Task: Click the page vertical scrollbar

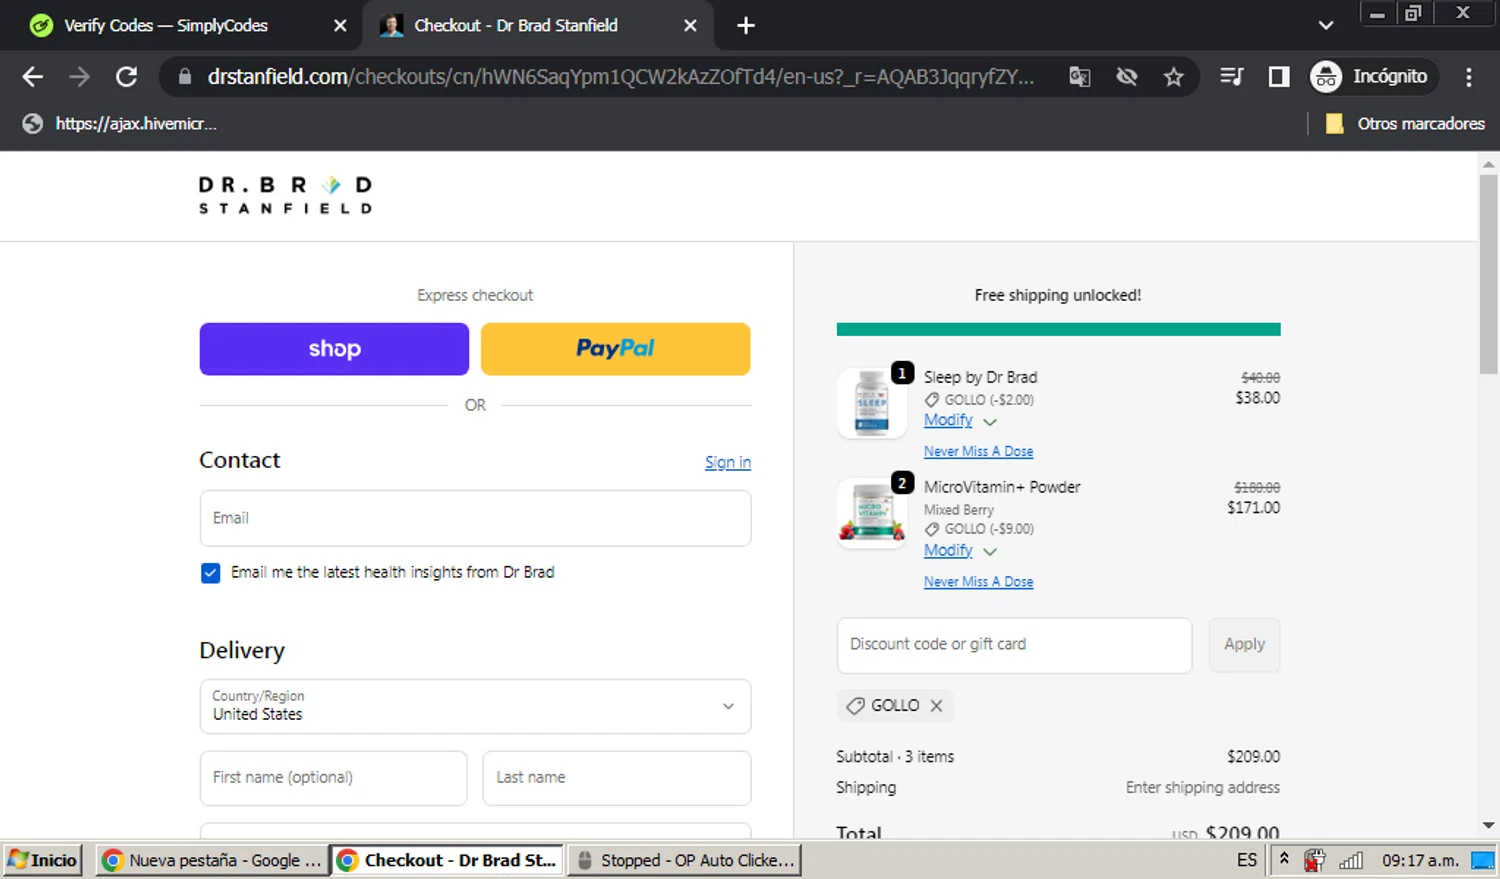Action: point(1488,274)
